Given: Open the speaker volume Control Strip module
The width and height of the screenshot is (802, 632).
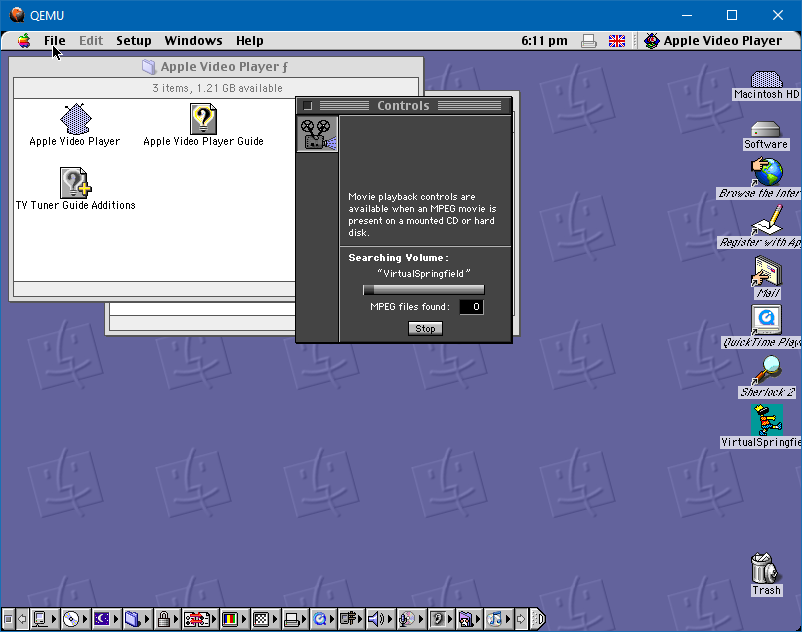Looking at the screenshot, I should click(x=378, y=619).
